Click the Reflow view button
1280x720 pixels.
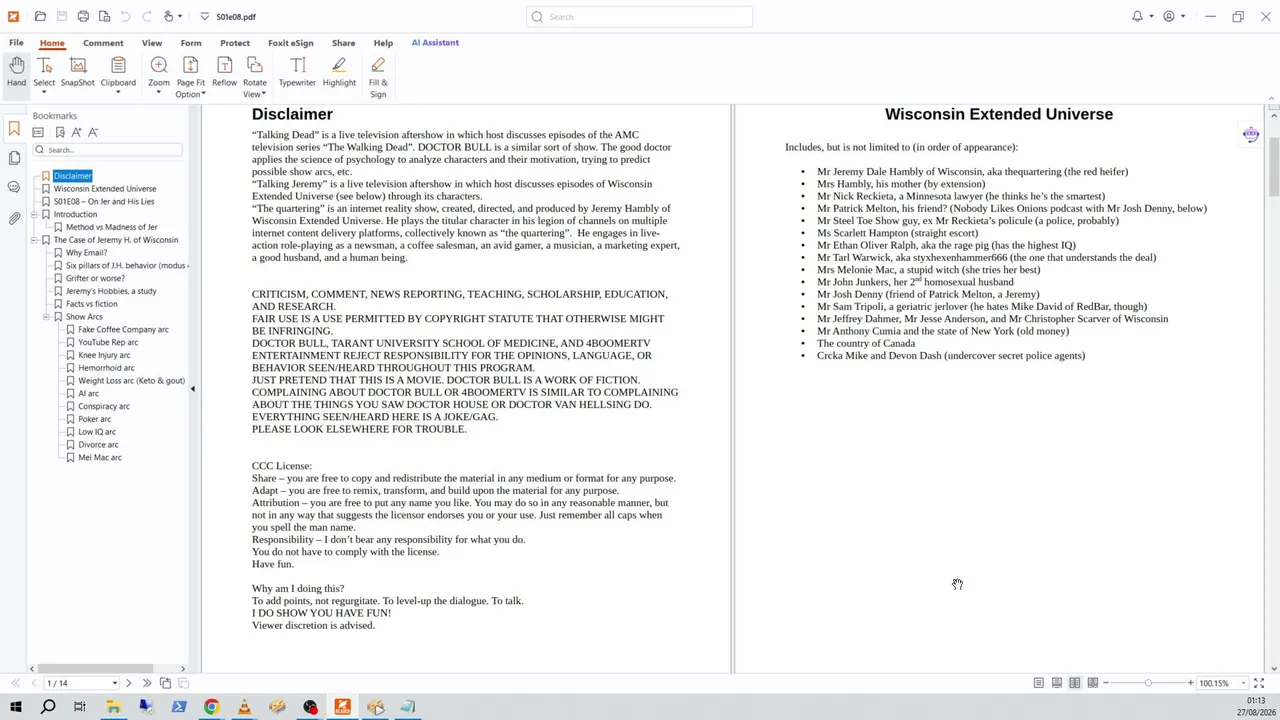(x=224, y=72)
